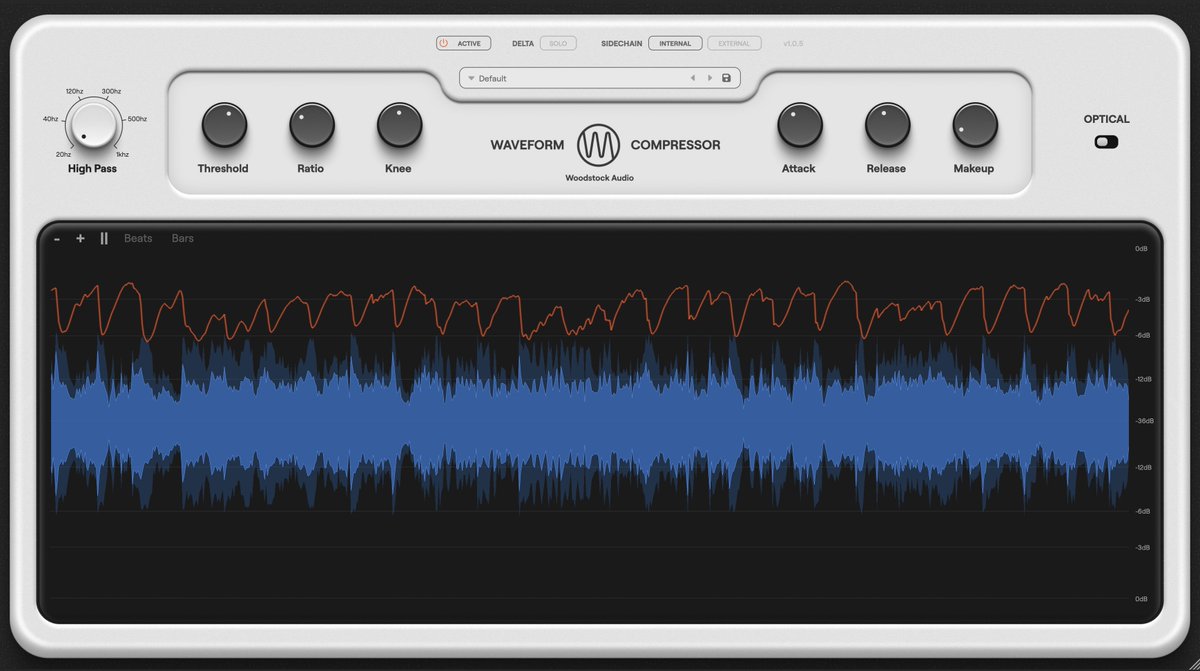1200x671 pixels.
Task: Save the current preset using disk icon
Action: (x=727, y=77)
